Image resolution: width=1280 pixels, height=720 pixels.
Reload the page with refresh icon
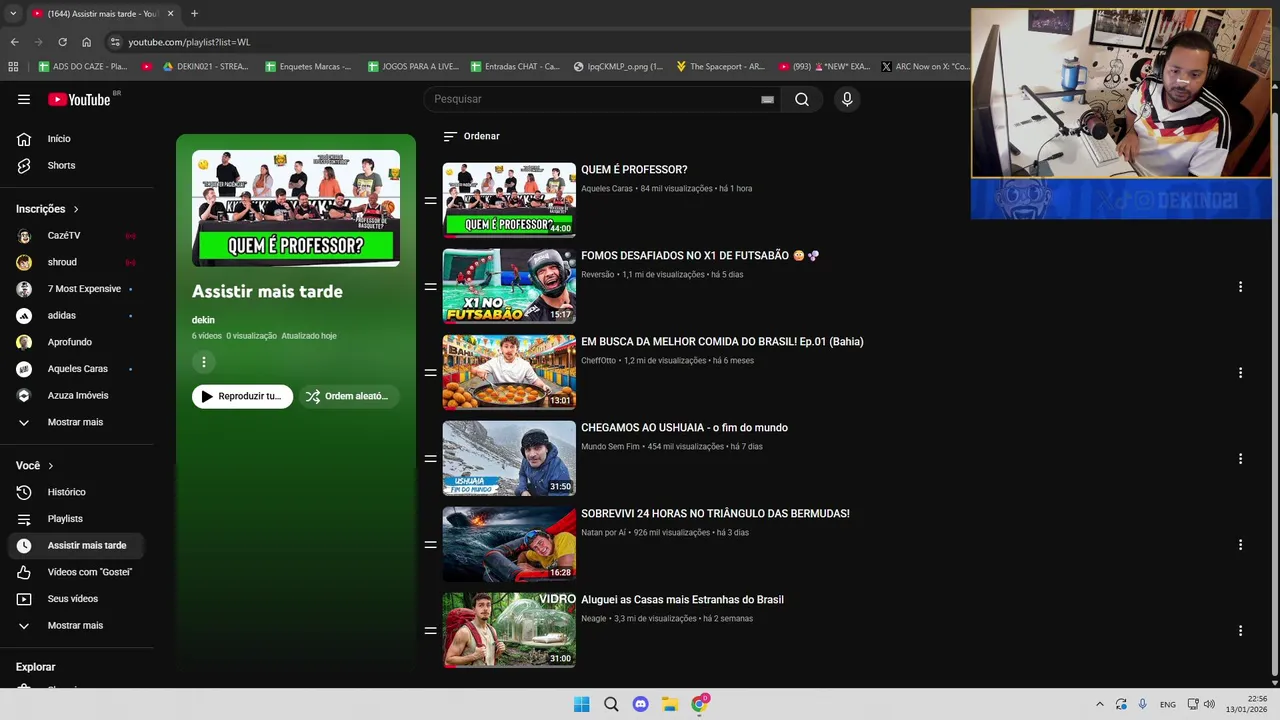point(62,42)
